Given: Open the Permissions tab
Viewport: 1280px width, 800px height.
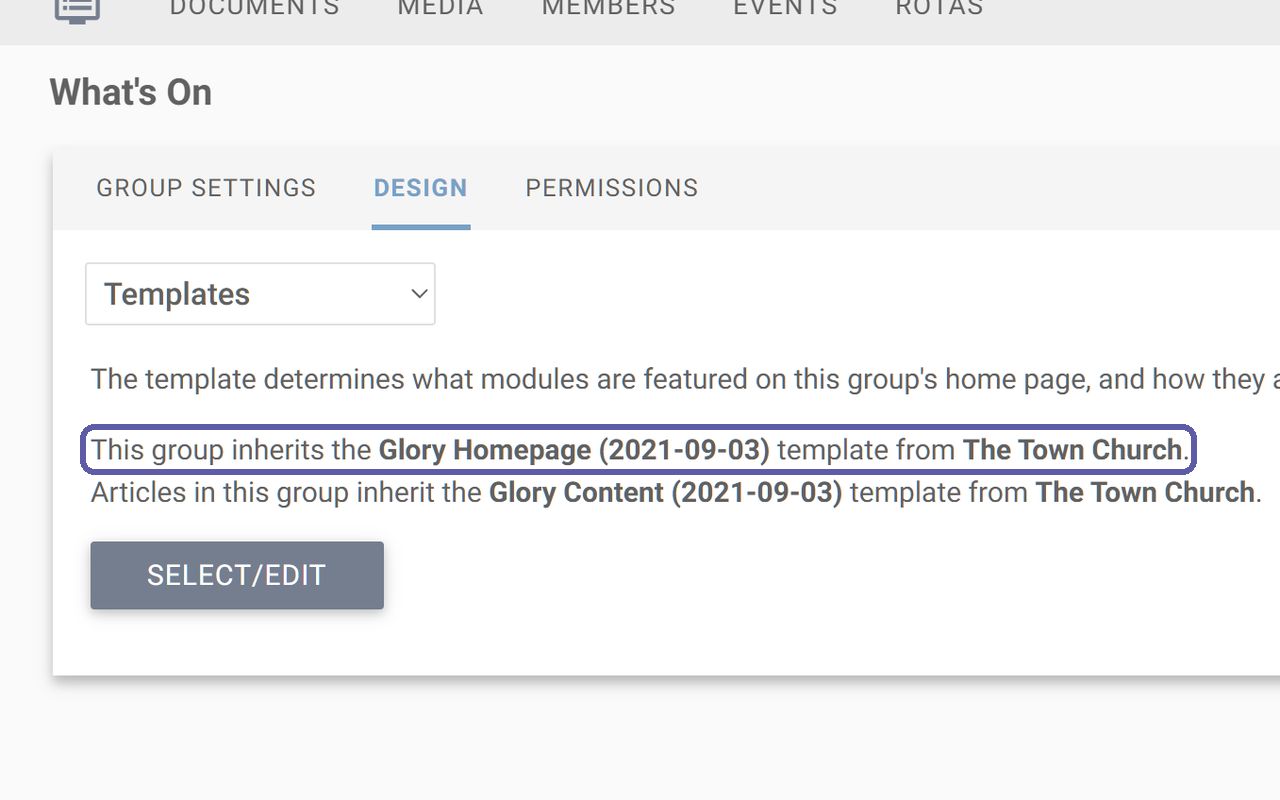Looking at the screenshot, I should click(612, 188).
